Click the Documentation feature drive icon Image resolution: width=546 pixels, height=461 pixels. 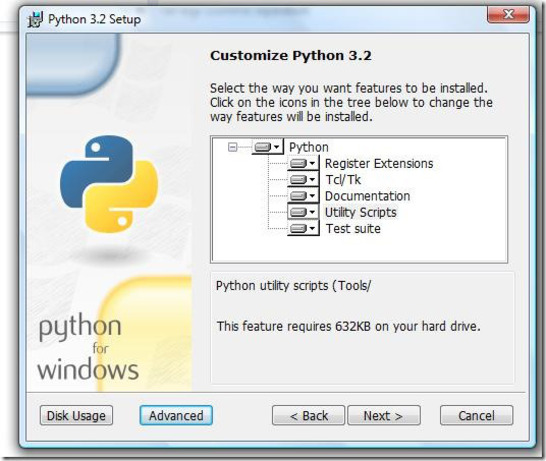pyautogui.click(x=298, y=196)
